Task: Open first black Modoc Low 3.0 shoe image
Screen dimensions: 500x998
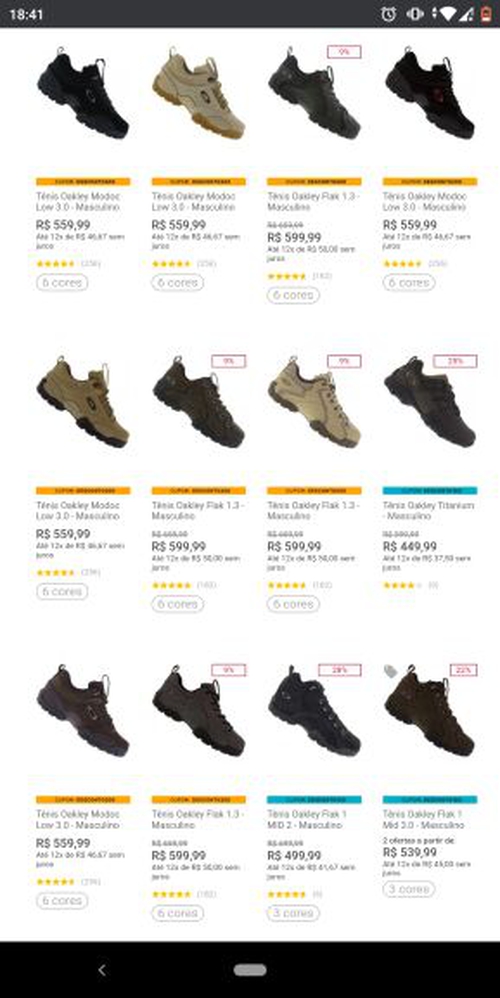Action: [x=83, y=93]
